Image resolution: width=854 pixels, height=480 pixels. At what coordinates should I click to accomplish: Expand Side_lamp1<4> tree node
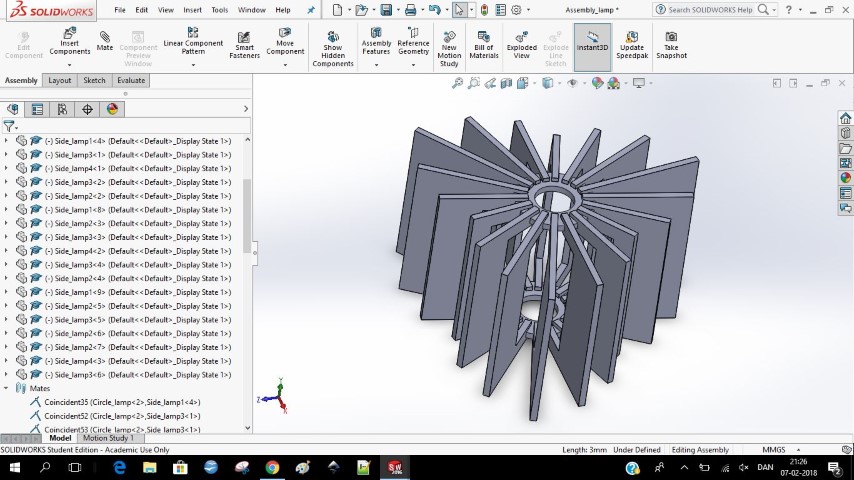[x=6, y=141]
